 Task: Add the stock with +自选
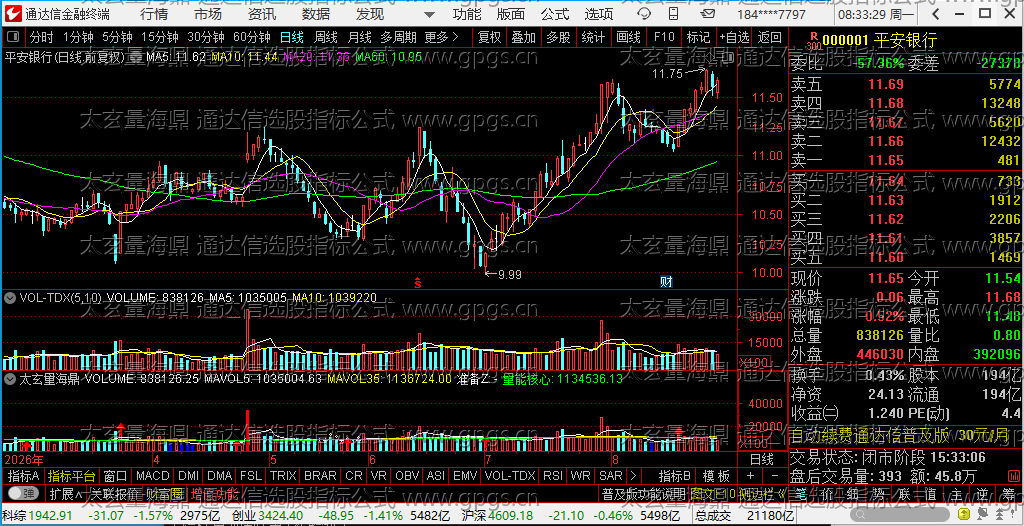pos(735,37)
